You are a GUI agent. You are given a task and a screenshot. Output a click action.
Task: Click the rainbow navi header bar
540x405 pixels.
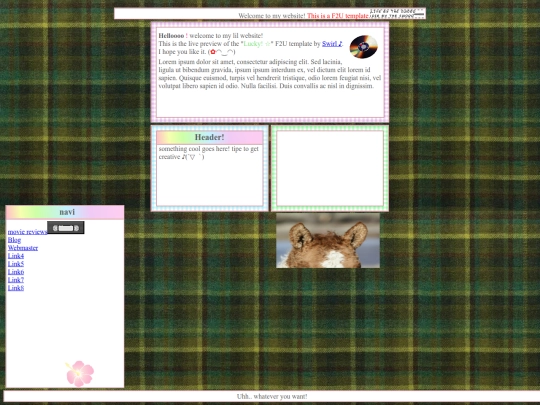65,212
